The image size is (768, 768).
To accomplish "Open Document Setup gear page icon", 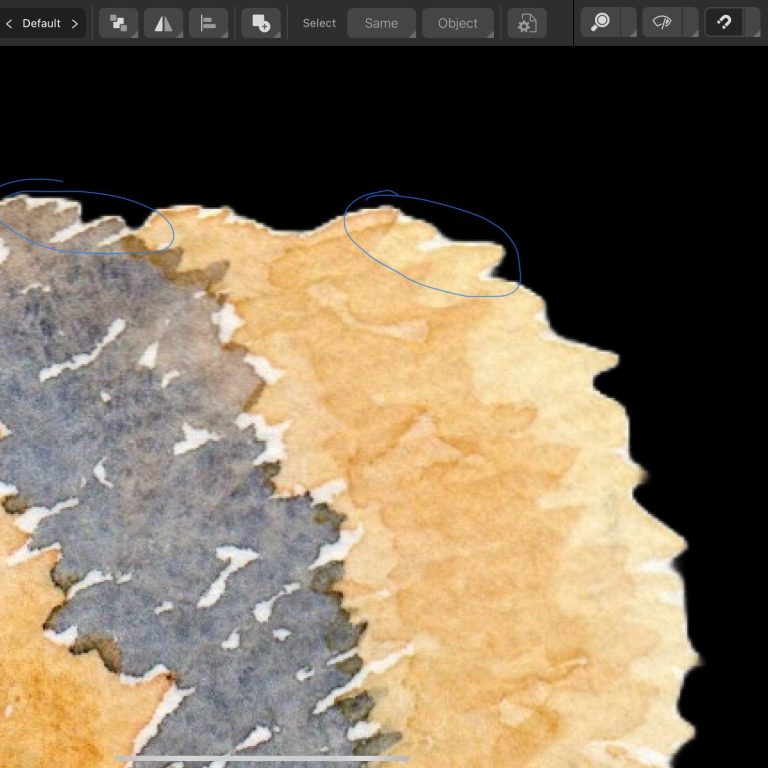I will (x=527, y=23).
